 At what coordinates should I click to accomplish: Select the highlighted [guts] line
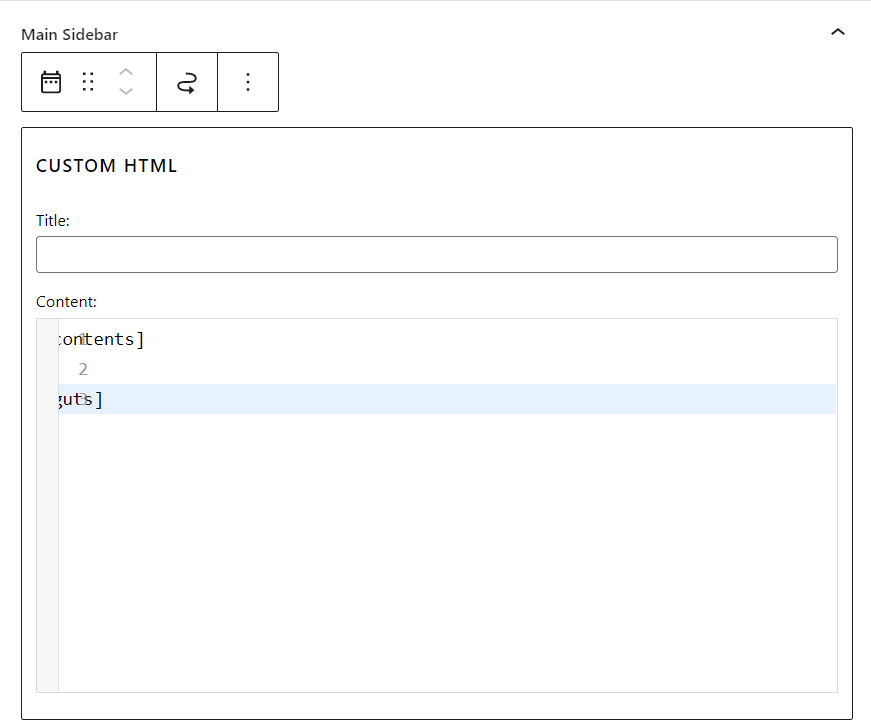click(80, 399)
